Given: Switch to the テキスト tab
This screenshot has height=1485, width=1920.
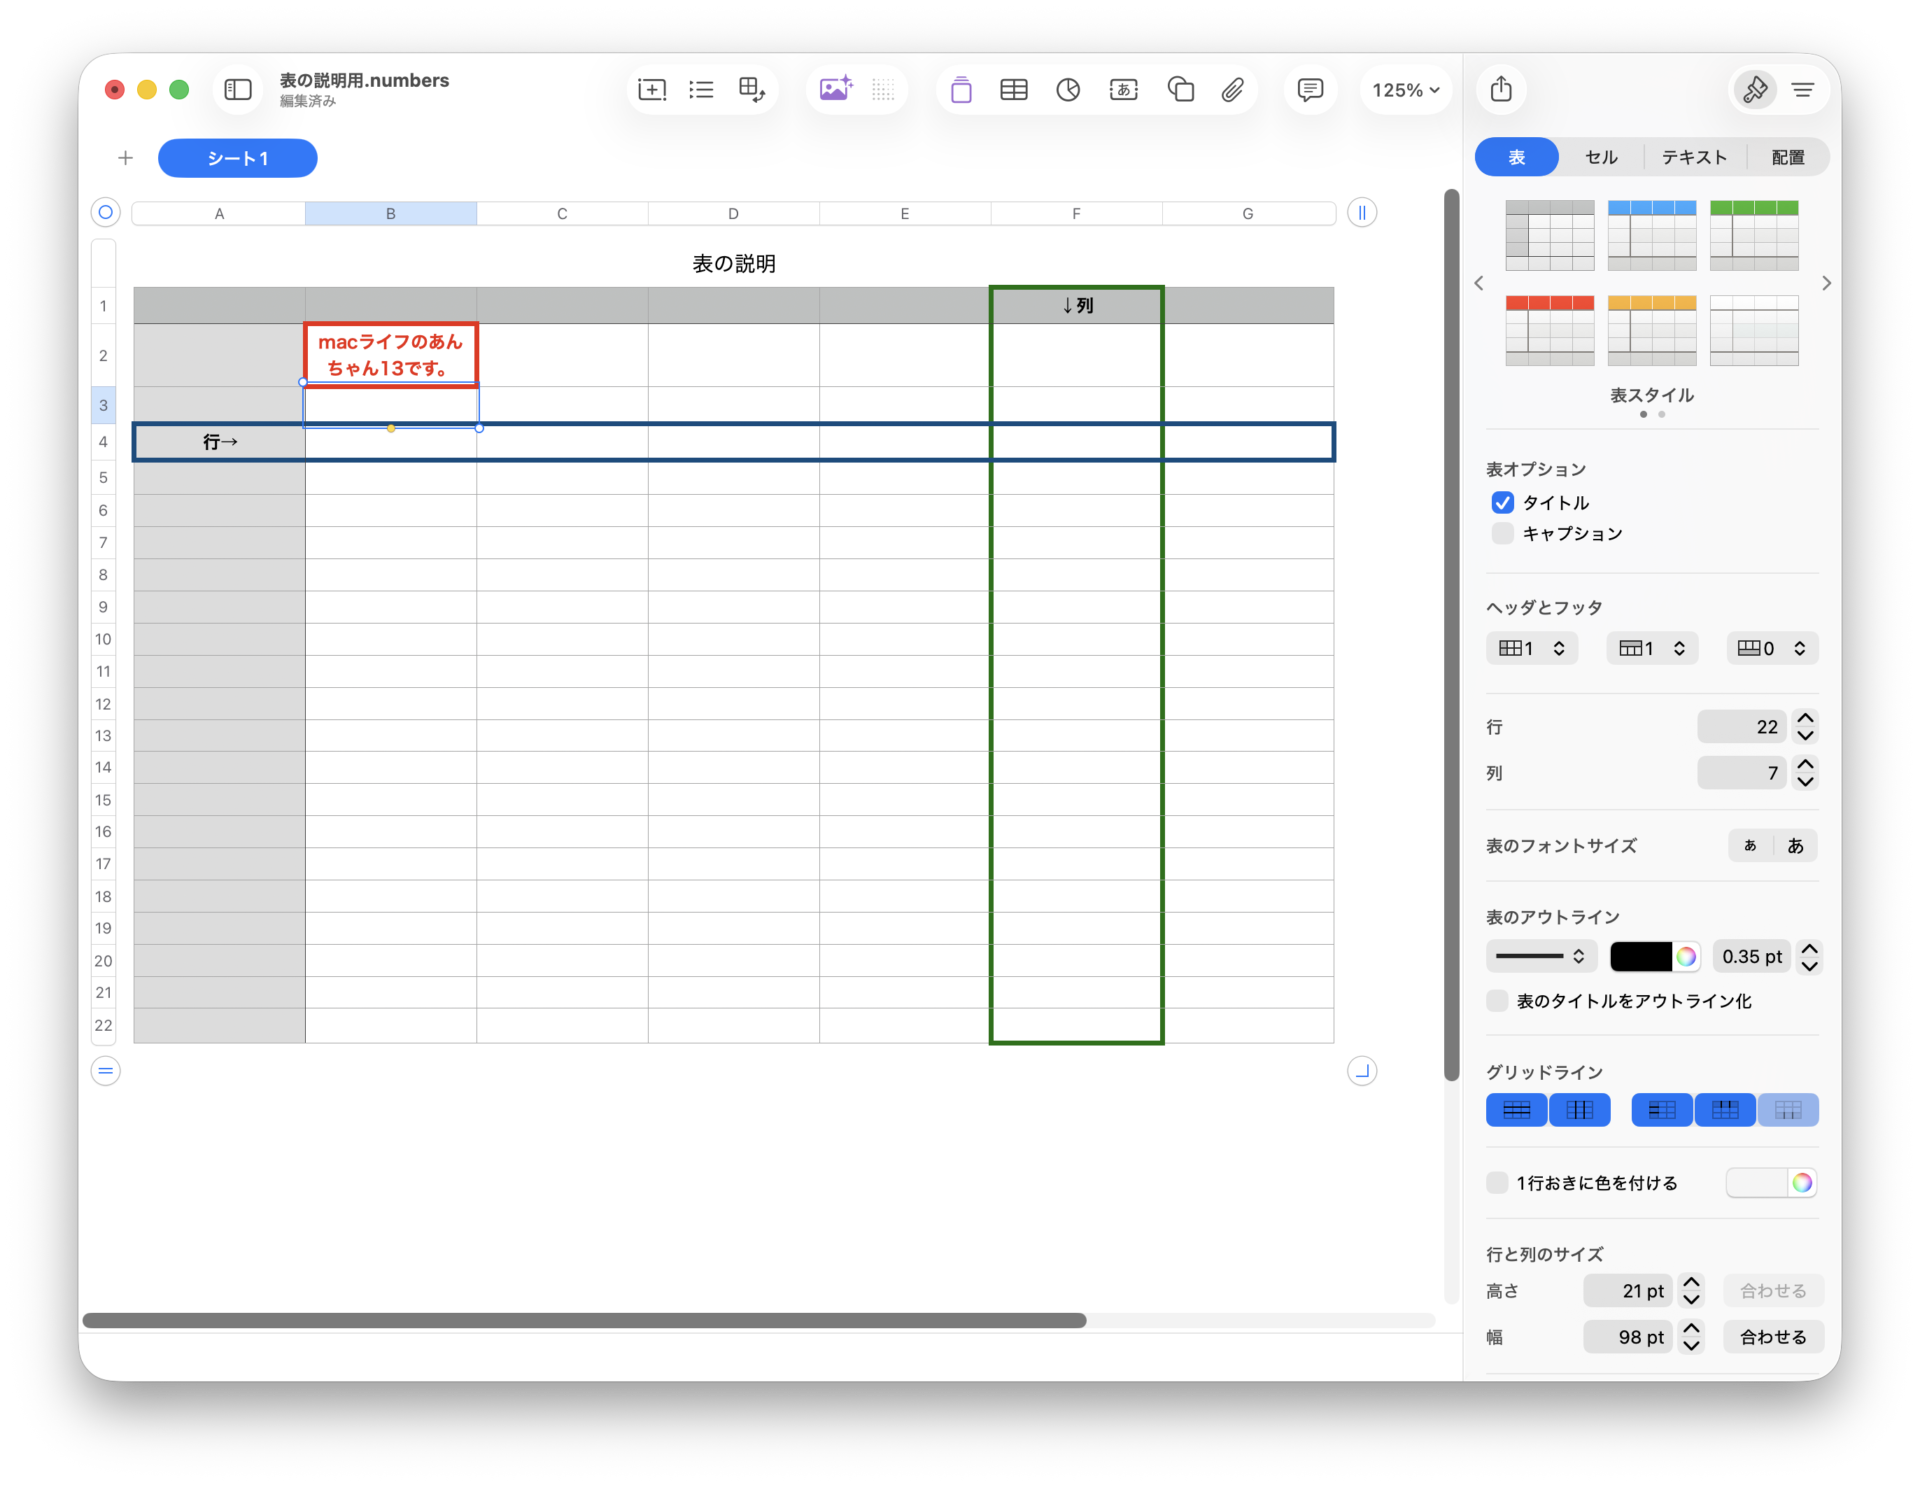Looking at the screenshot, I should [1694, 157].
